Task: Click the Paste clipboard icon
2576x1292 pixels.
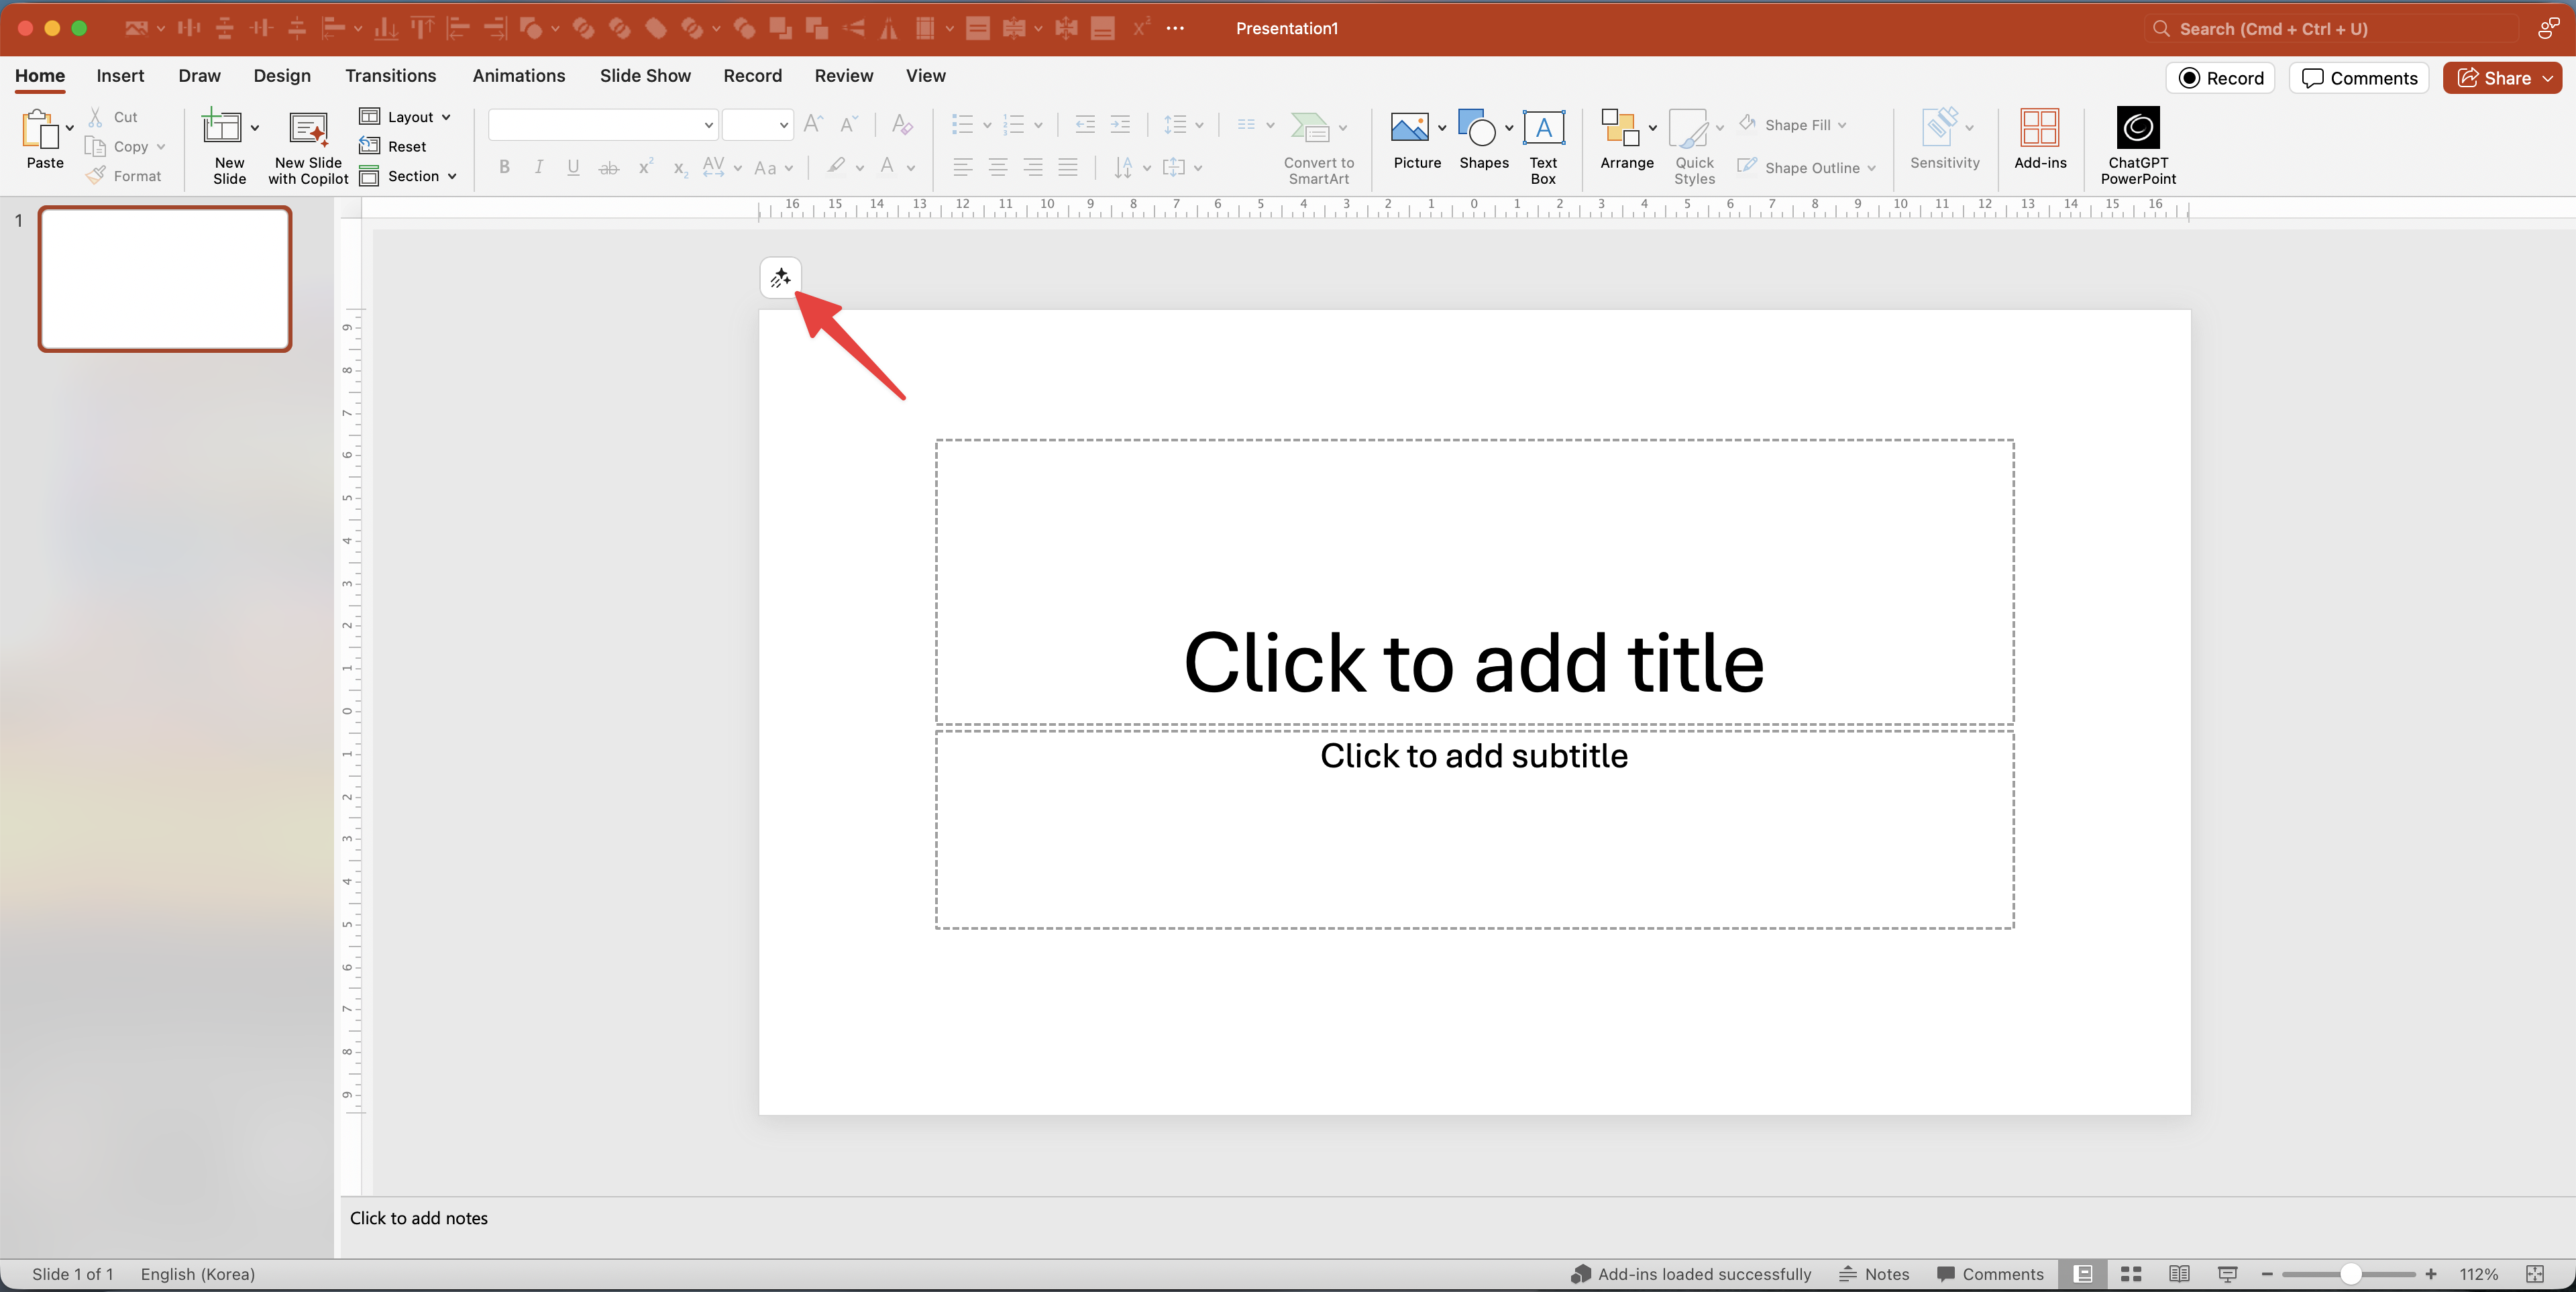Action: 40,129
